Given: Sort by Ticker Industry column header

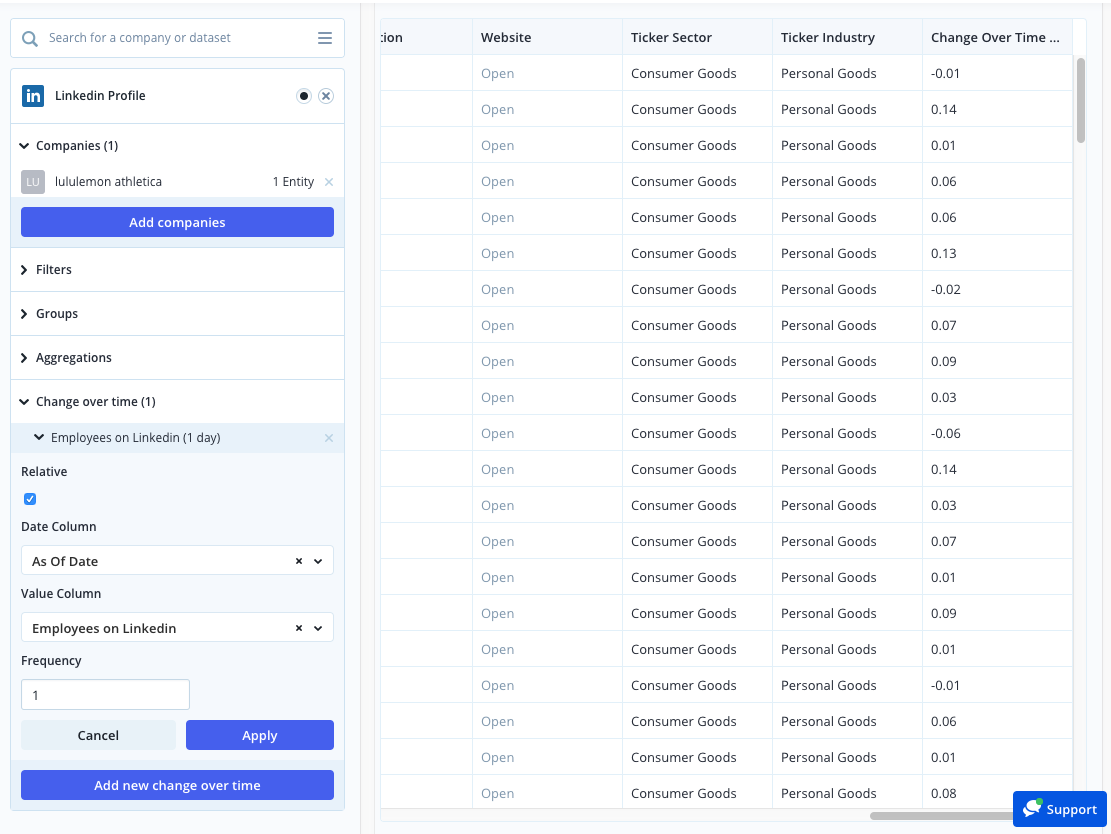Looking at the screenshot, I should click(847, 38).
